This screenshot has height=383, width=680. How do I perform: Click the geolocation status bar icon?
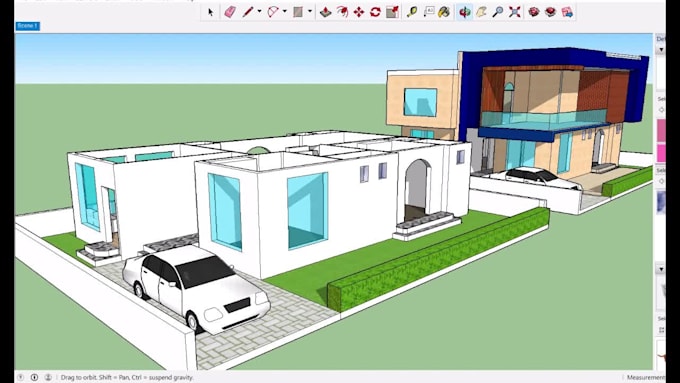[20, 377]
